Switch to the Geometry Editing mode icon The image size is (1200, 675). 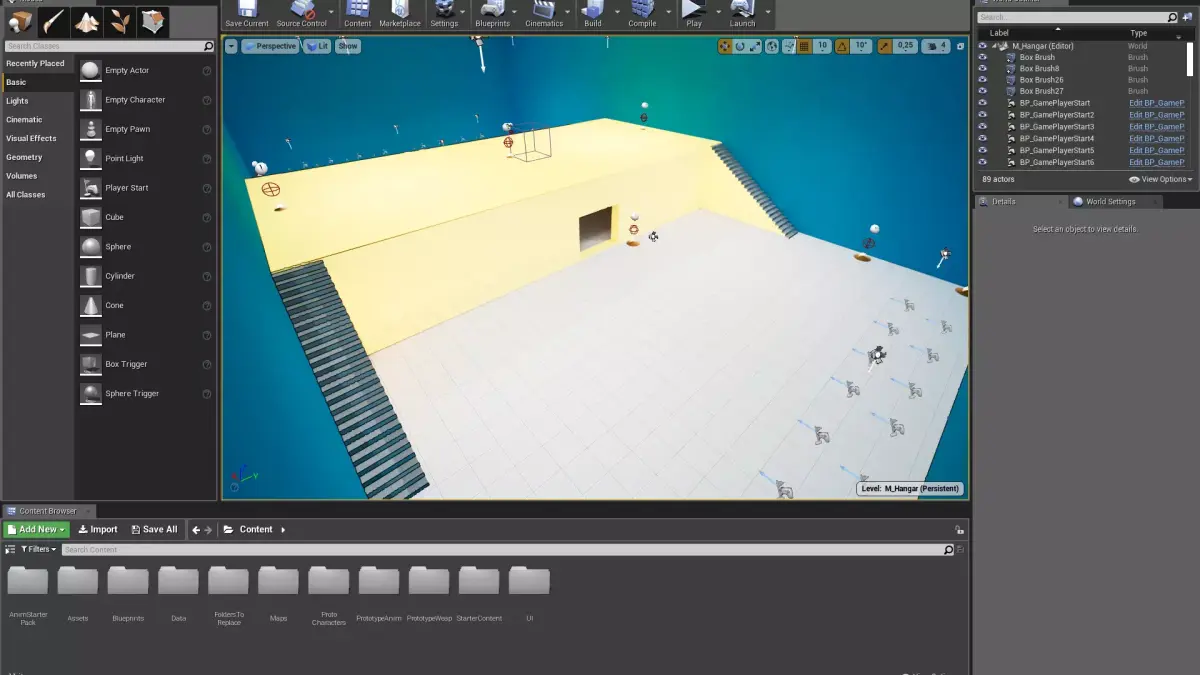click(153, 21)
